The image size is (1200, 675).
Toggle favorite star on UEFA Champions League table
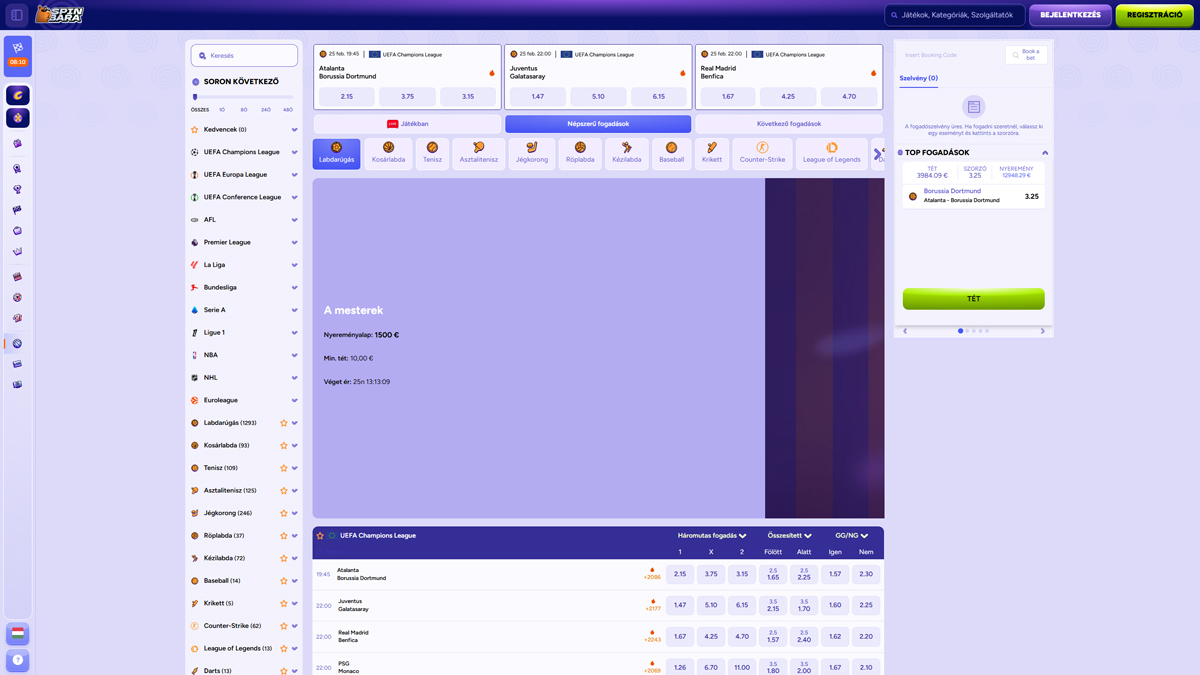tap(320, 536)
